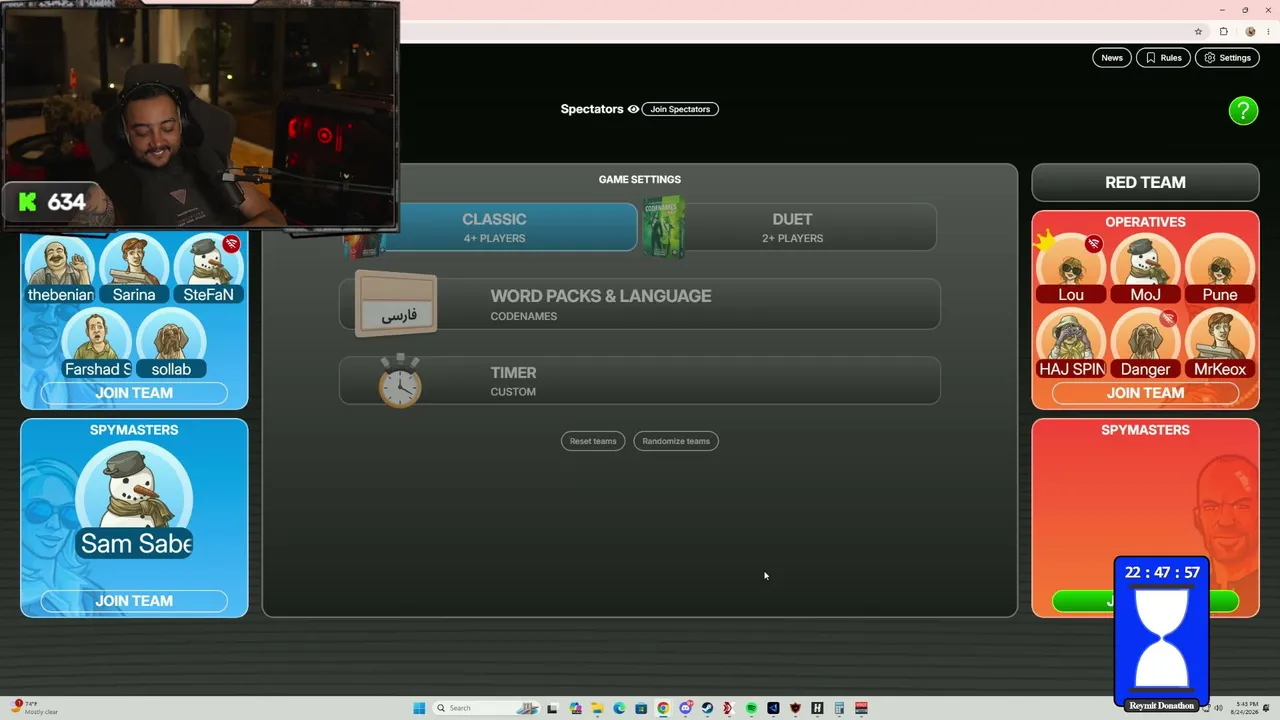Open the News panel
Image resolution: width=1280 pixels, height=720 pixels.
point(1112,58)
